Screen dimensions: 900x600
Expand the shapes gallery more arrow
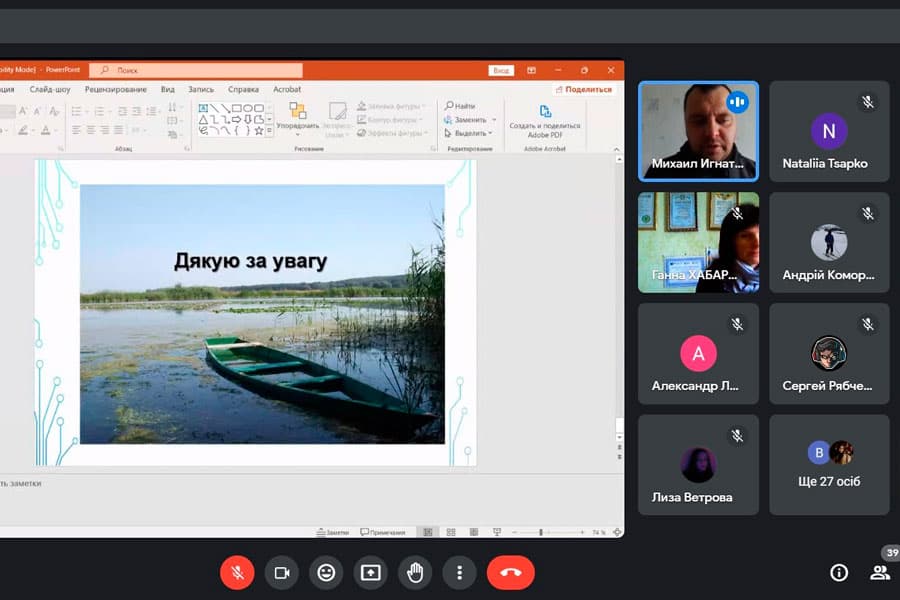tap(269, 131)
